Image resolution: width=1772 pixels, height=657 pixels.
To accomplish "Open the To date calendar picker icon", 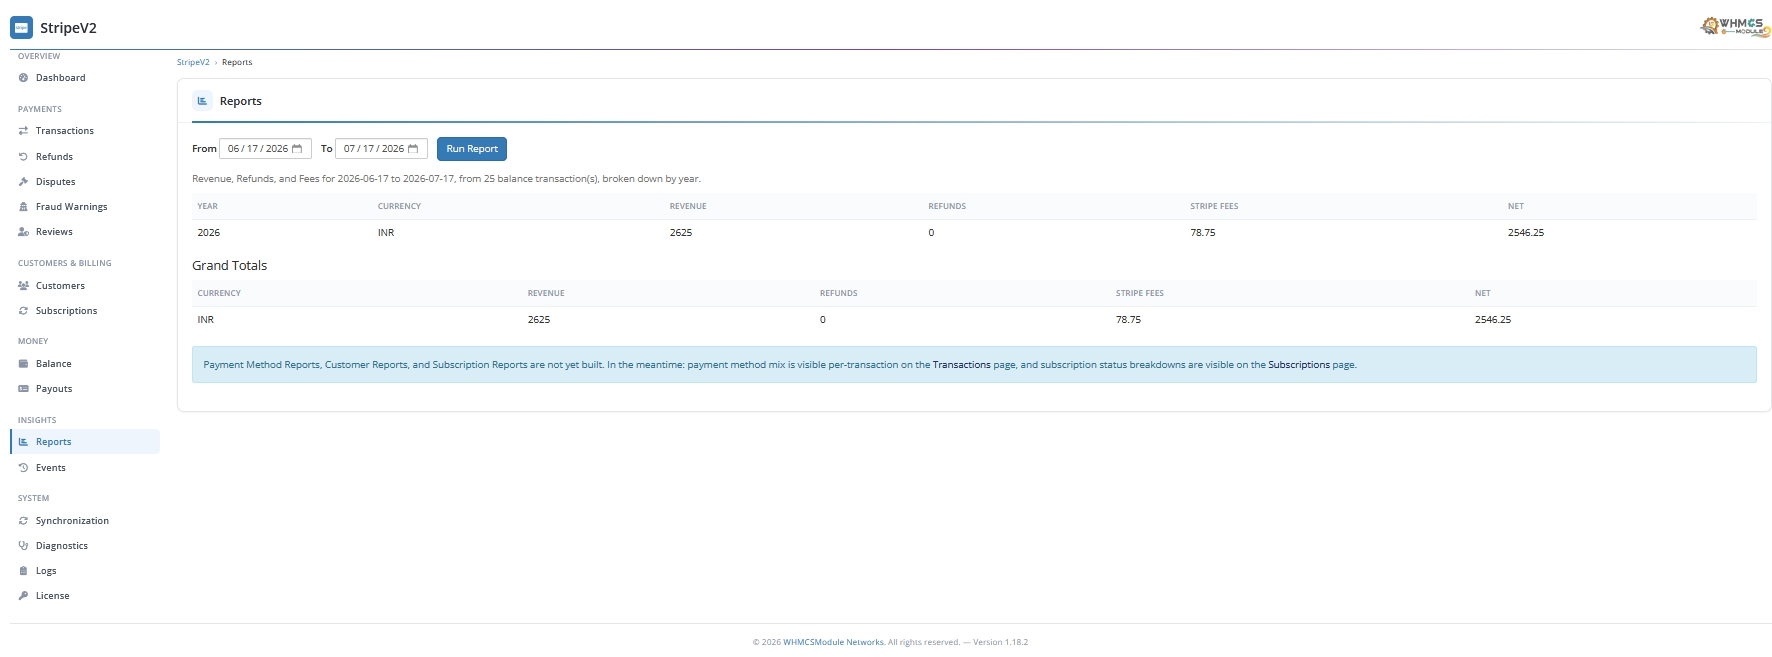I will 413,149.
